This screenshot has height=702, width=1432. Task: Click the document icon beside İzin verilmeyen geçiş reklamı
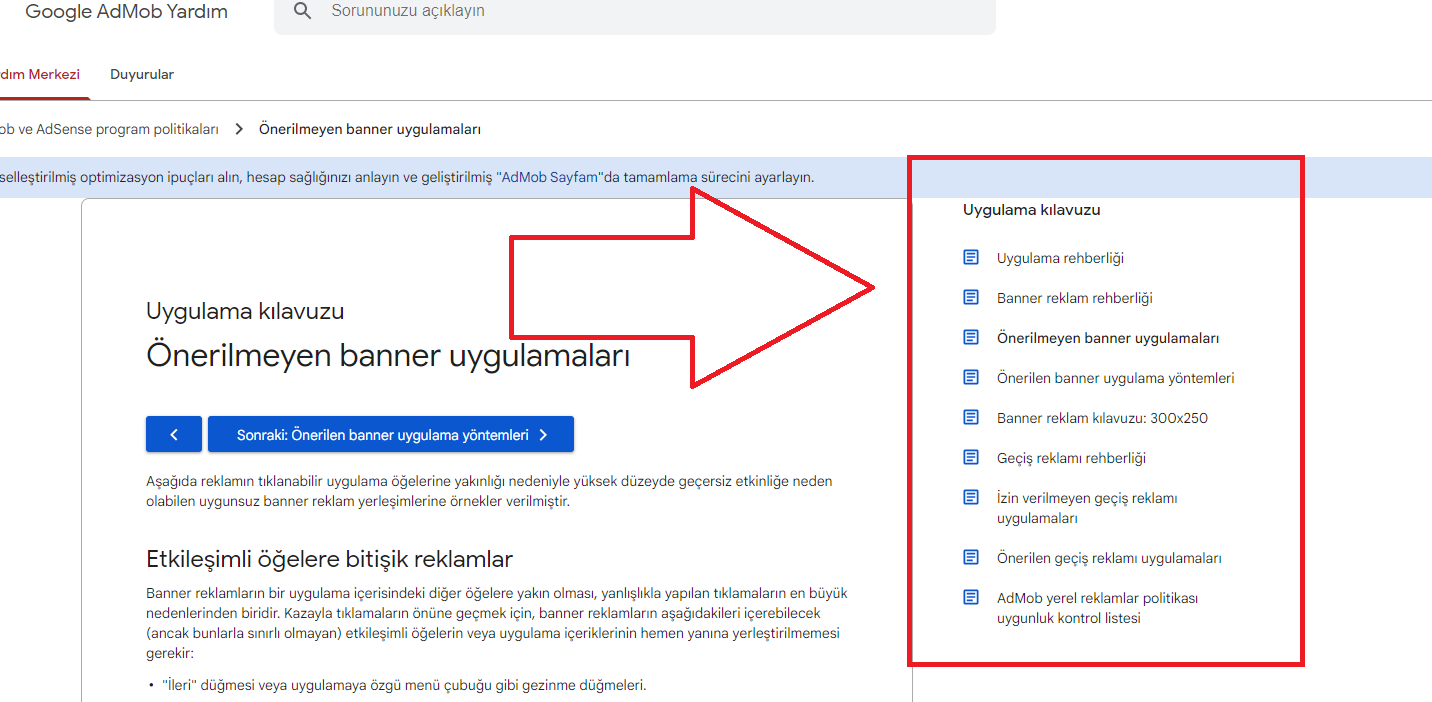point(970,497)
